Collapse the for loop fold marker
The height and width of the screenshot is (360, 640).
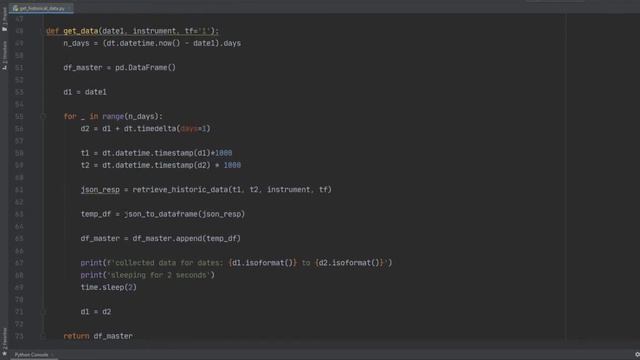point(43,116)
